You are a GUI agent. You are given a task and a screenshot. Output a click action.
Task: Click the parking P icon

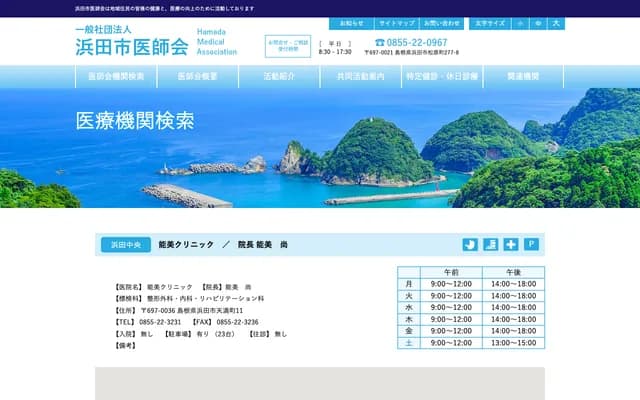(531, 244)
